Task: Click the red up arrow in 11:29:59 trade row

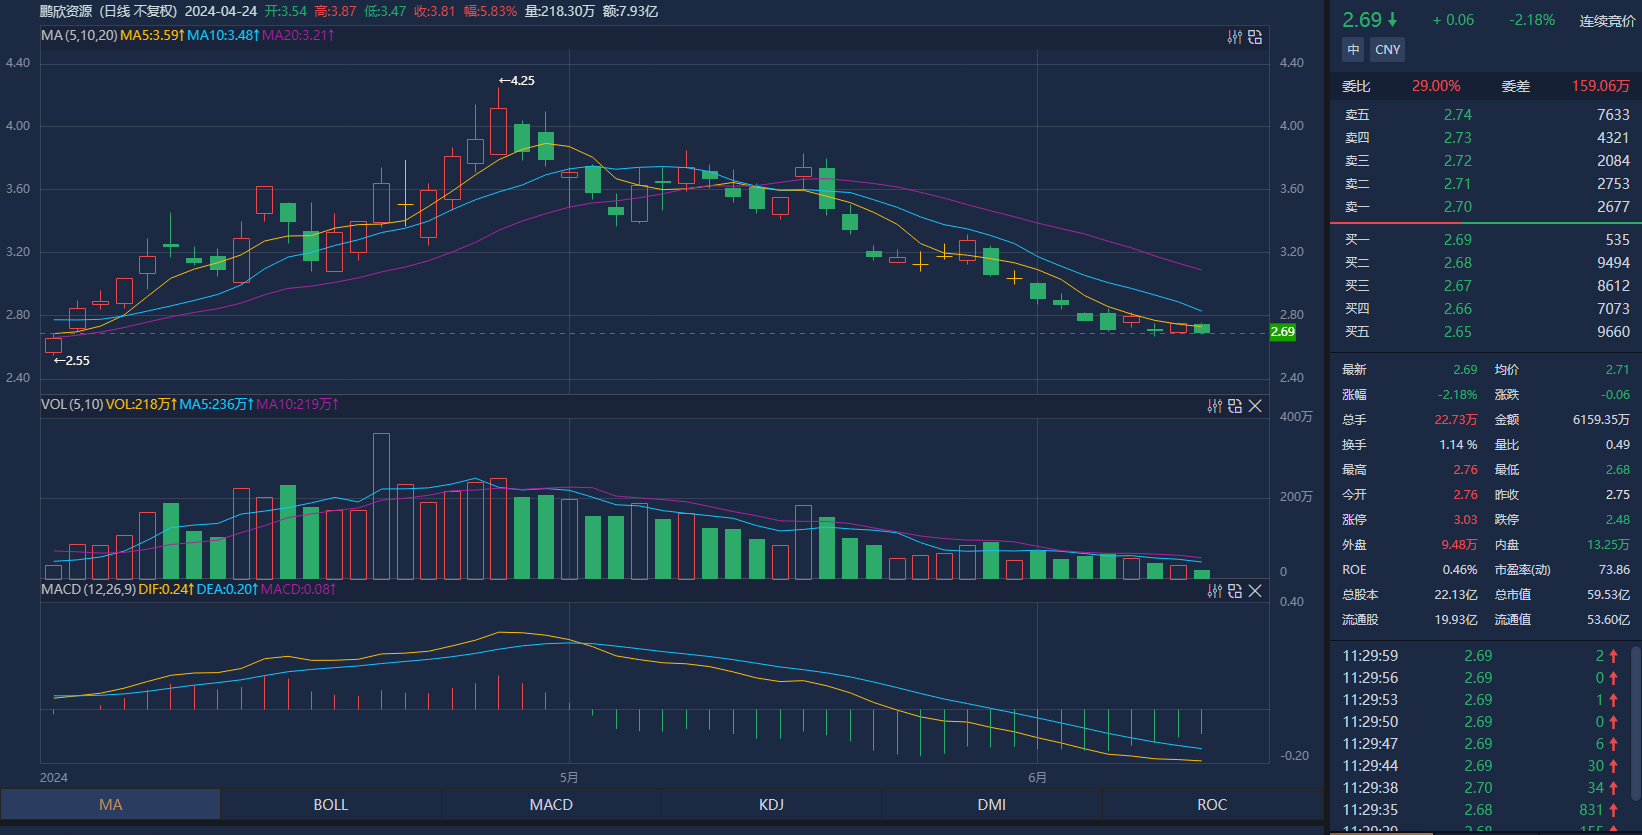Action: 1613,656
